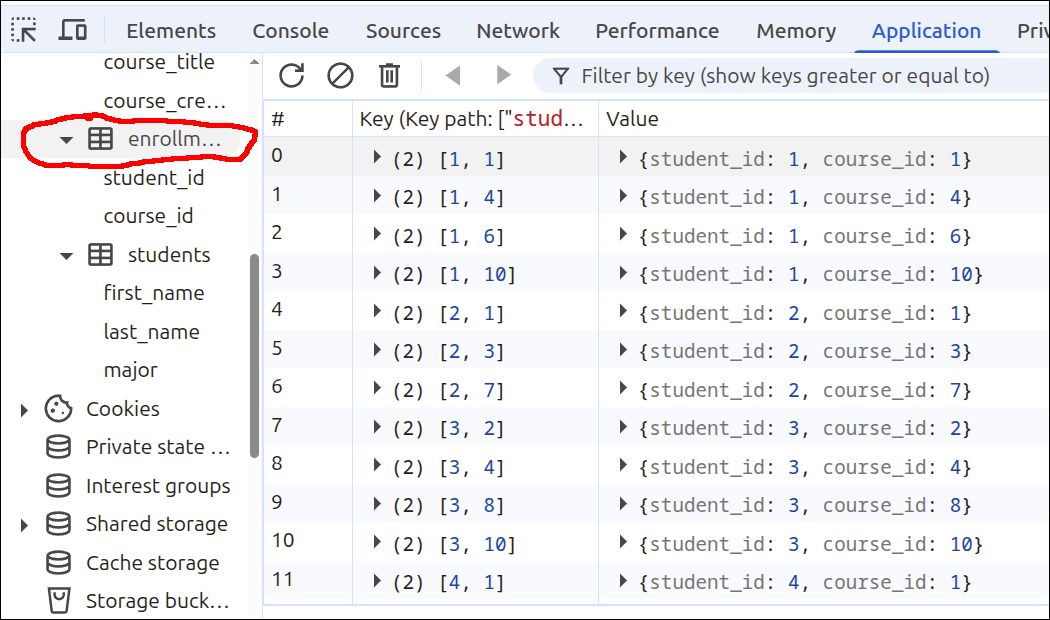Click the Cache storage database icon
1050x620 pixels.
(57, 562)
